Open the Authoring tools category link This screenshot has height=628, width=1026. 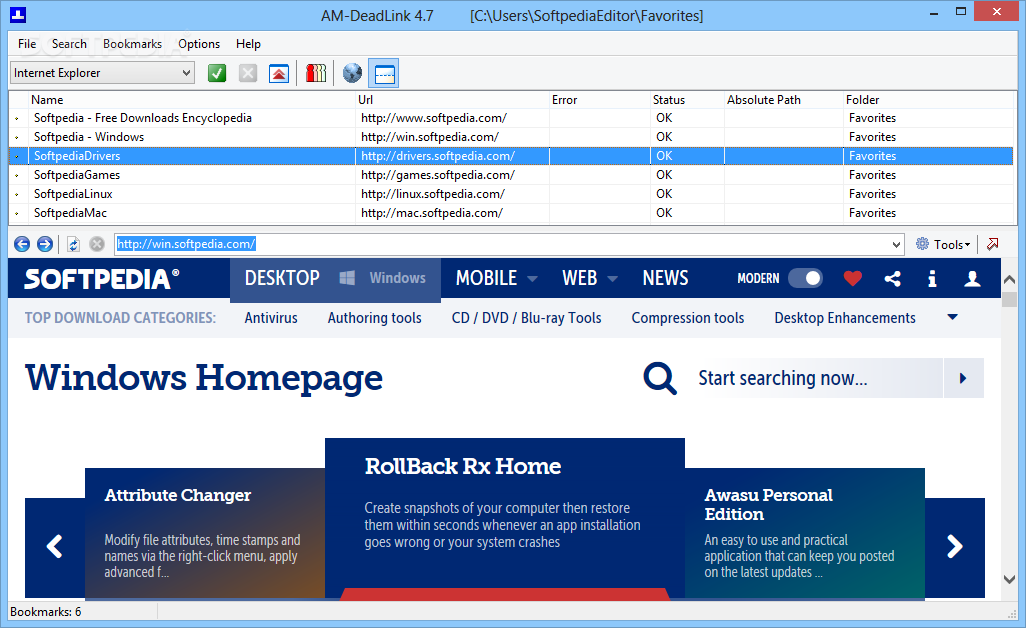pyautogui.click(x=374, y=318)
